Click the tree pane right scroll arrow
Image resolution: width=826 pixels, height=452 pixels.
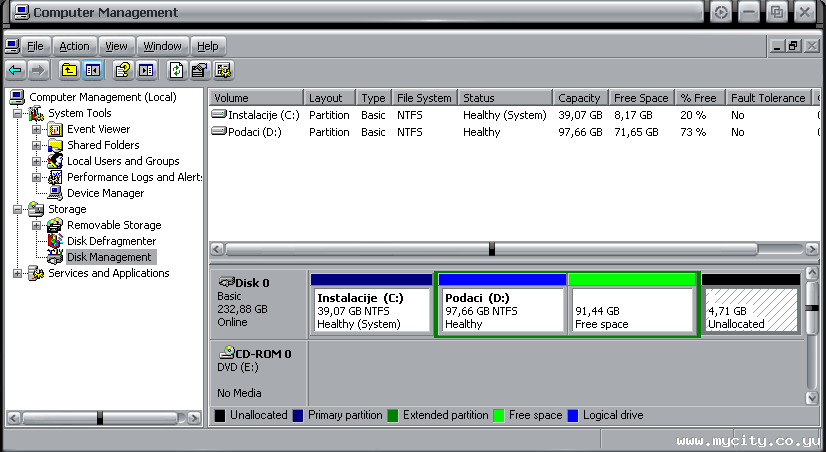(x=194, y=418)
